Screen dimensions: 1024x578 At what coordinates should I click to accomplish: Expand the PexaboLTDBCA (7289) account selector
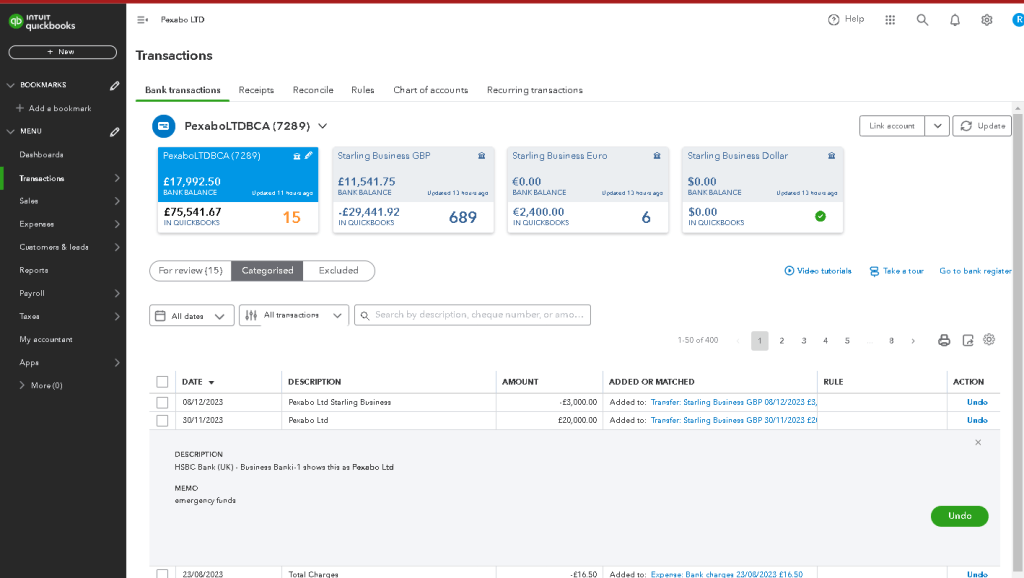pyautogui.click(x=323, y=126)
